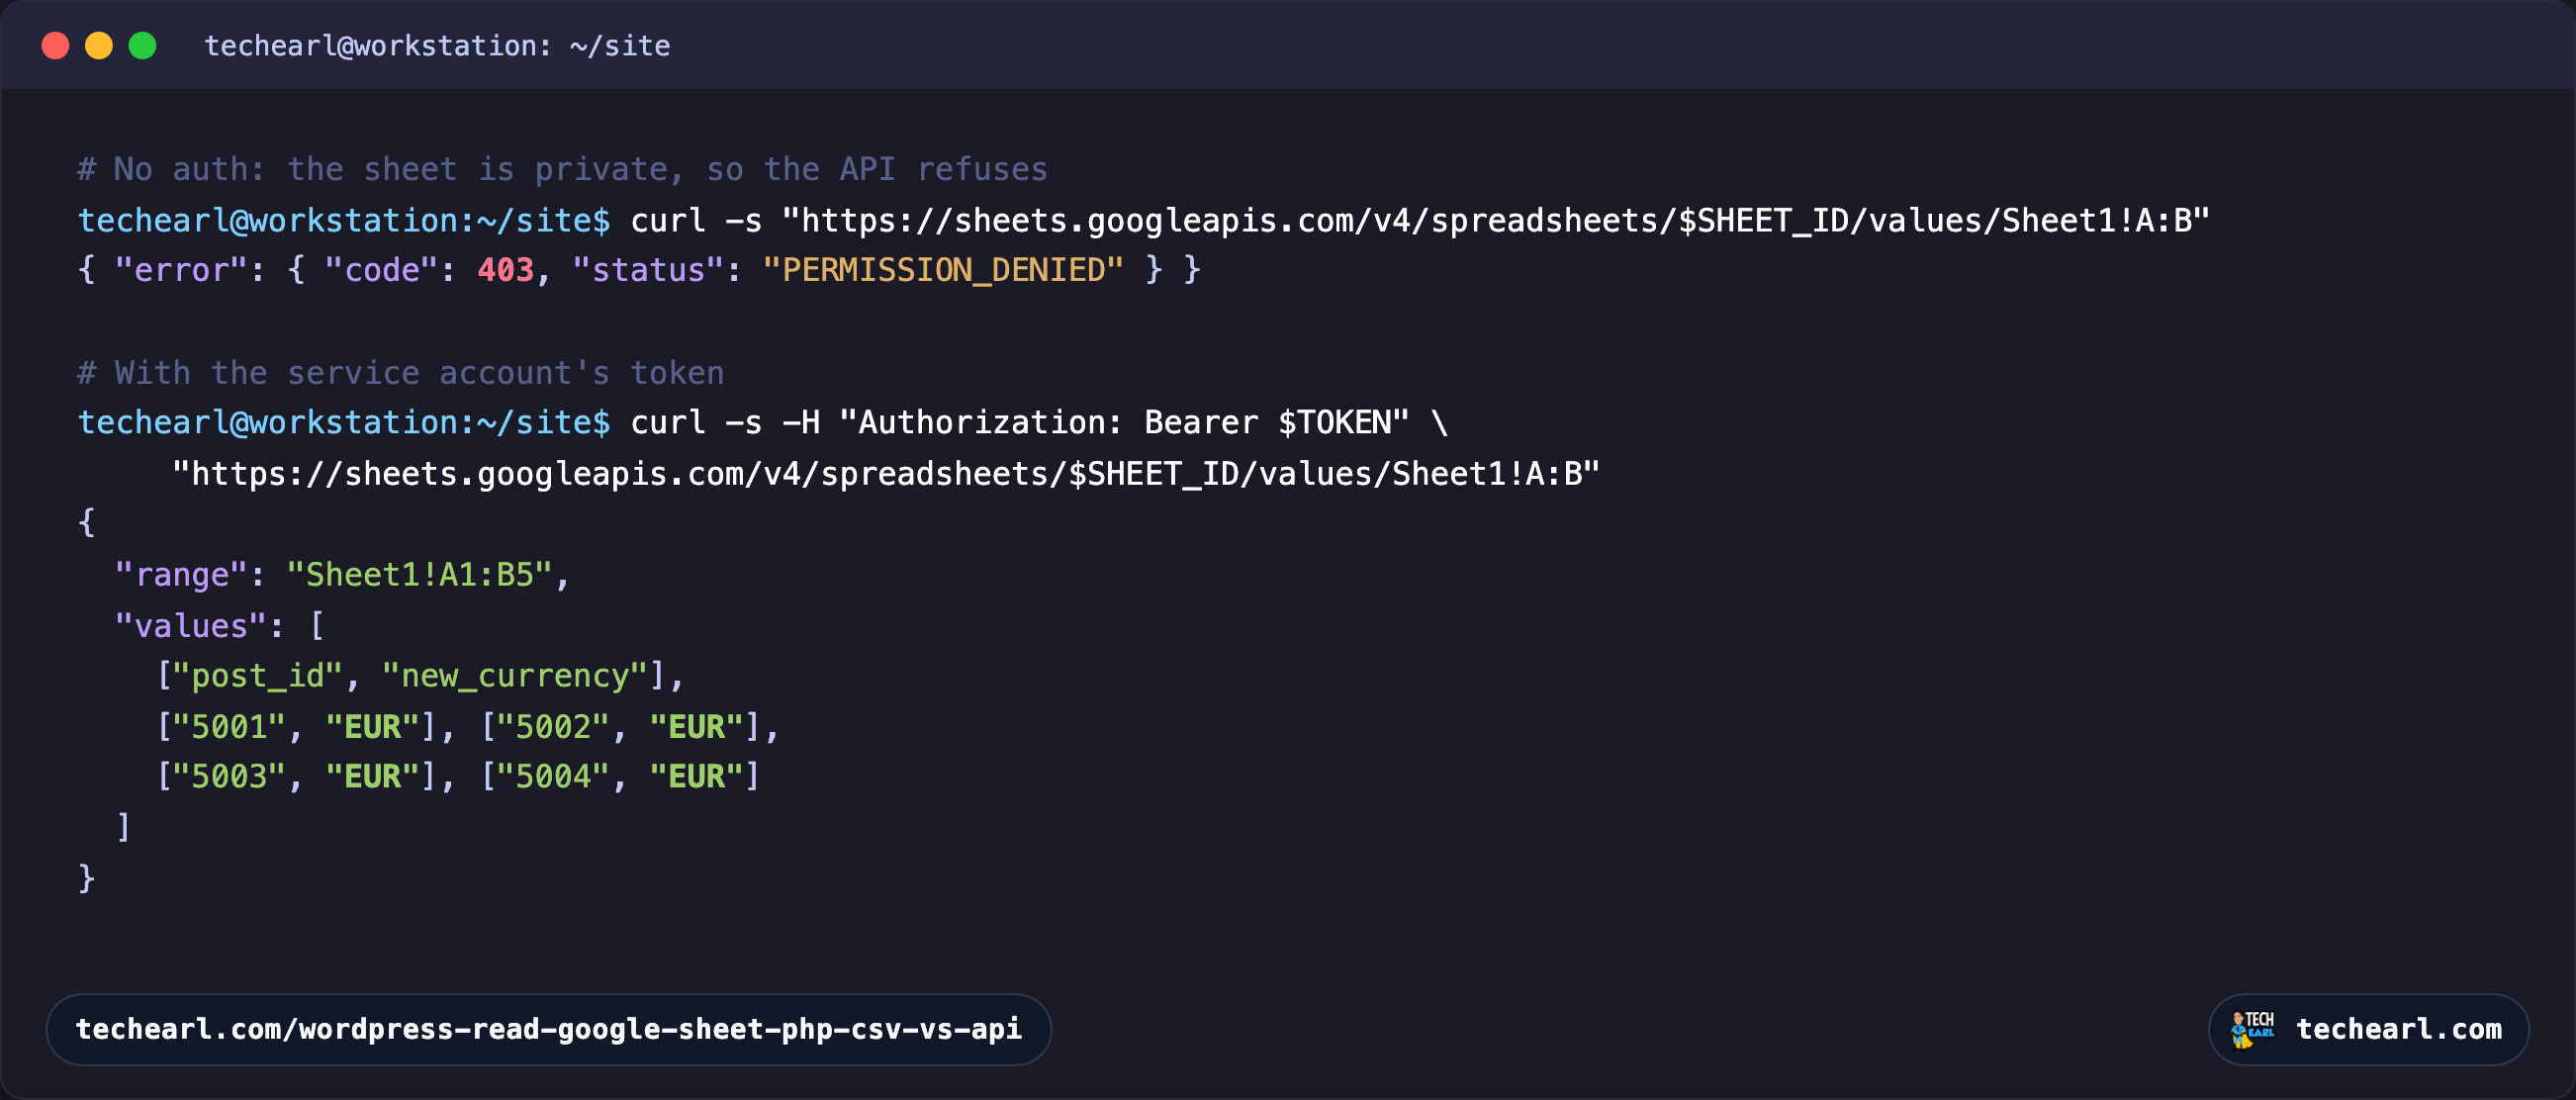The height and width of the screenshot is (1100, 2576).
Task: Click the "5003" post id value
Action: 229,777
